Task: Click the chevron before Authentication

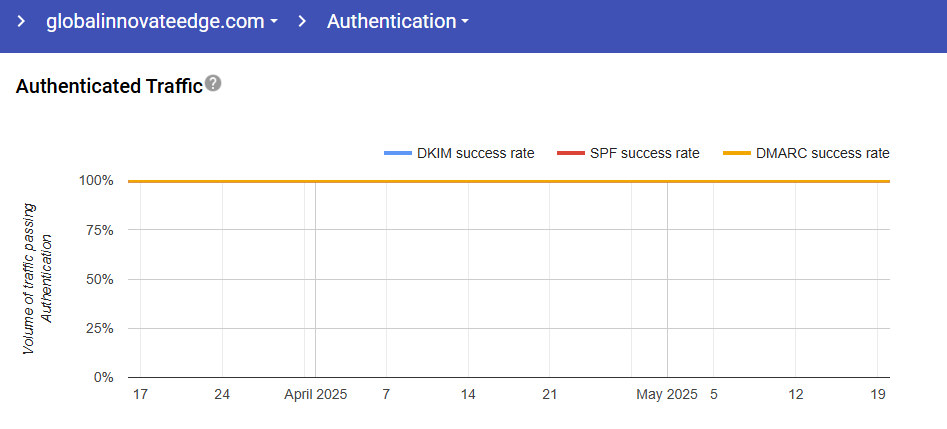Action: (x=302, y=22)
